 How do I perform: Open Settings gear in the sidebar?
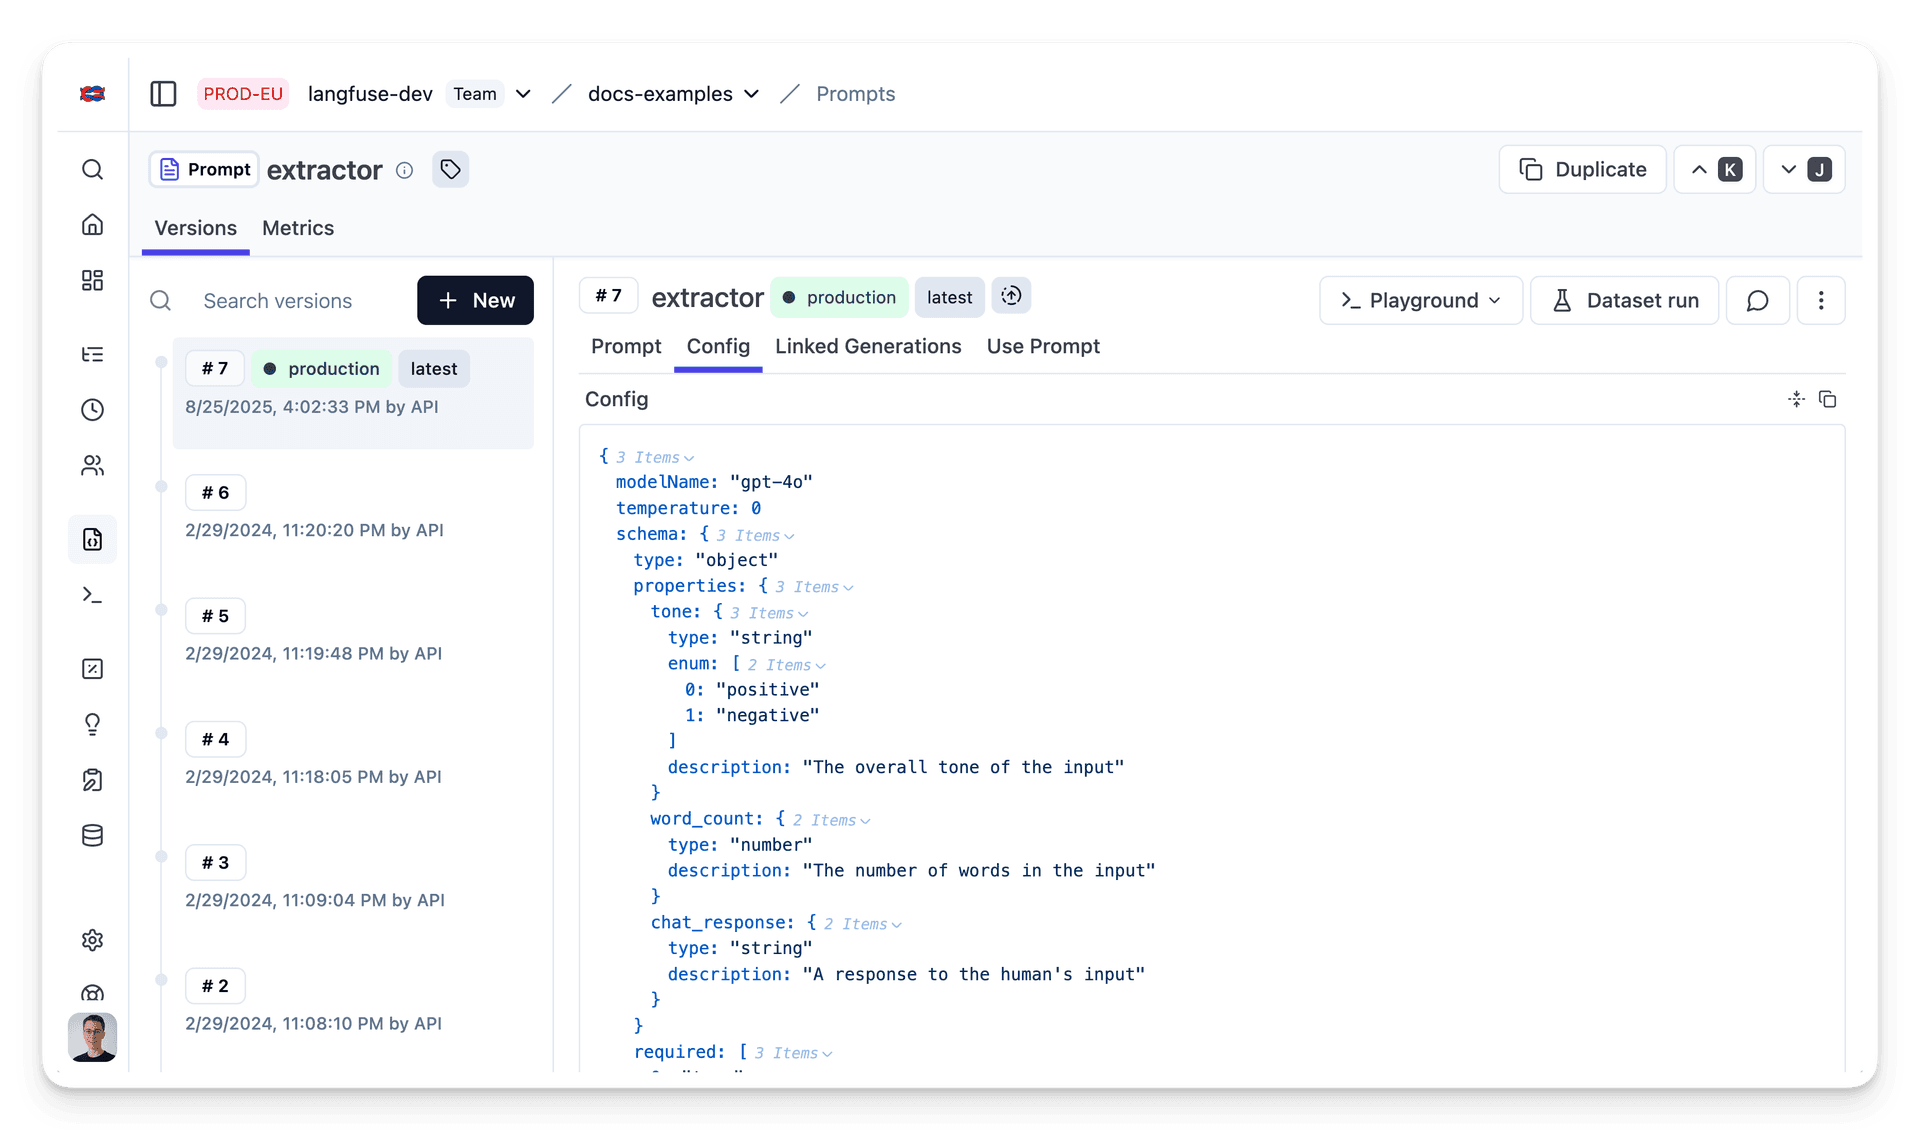[92, 940]
